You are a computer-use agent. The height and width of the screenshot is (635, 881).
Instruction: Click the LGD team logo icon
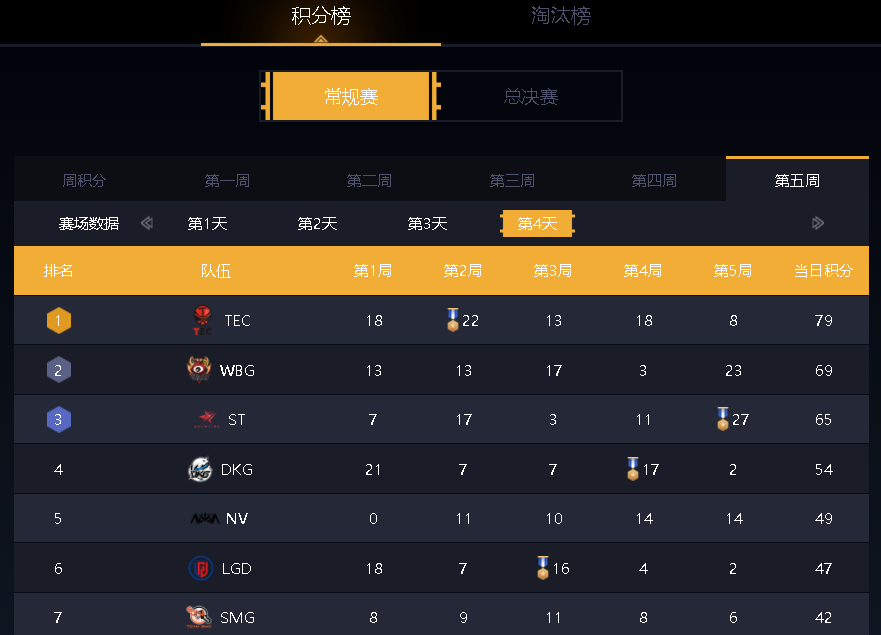point(201,568)
